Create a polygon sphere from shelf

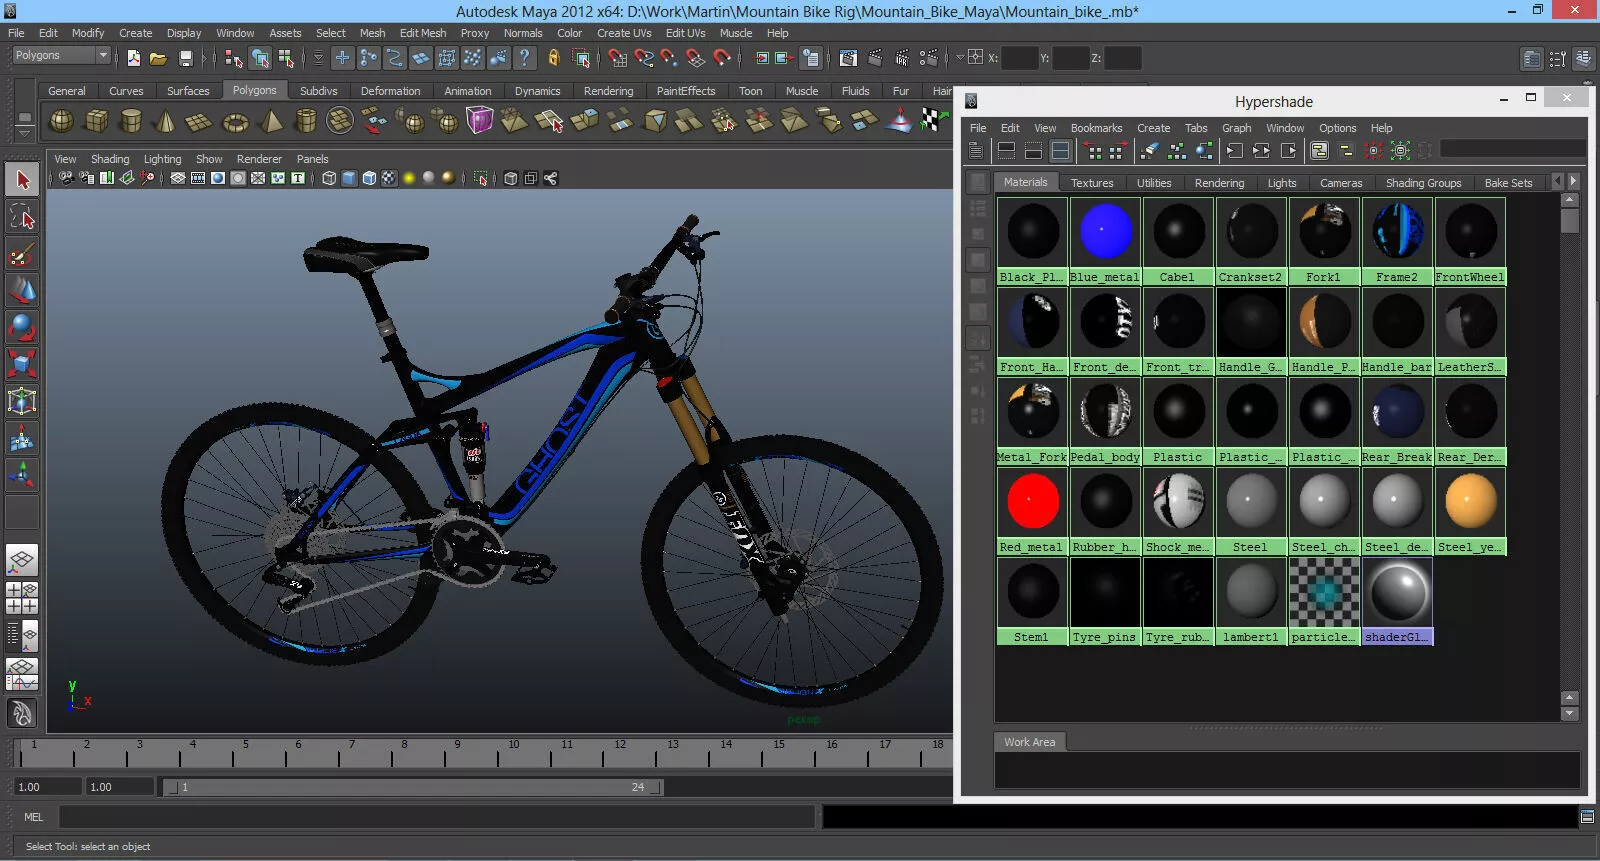[62, 121]
